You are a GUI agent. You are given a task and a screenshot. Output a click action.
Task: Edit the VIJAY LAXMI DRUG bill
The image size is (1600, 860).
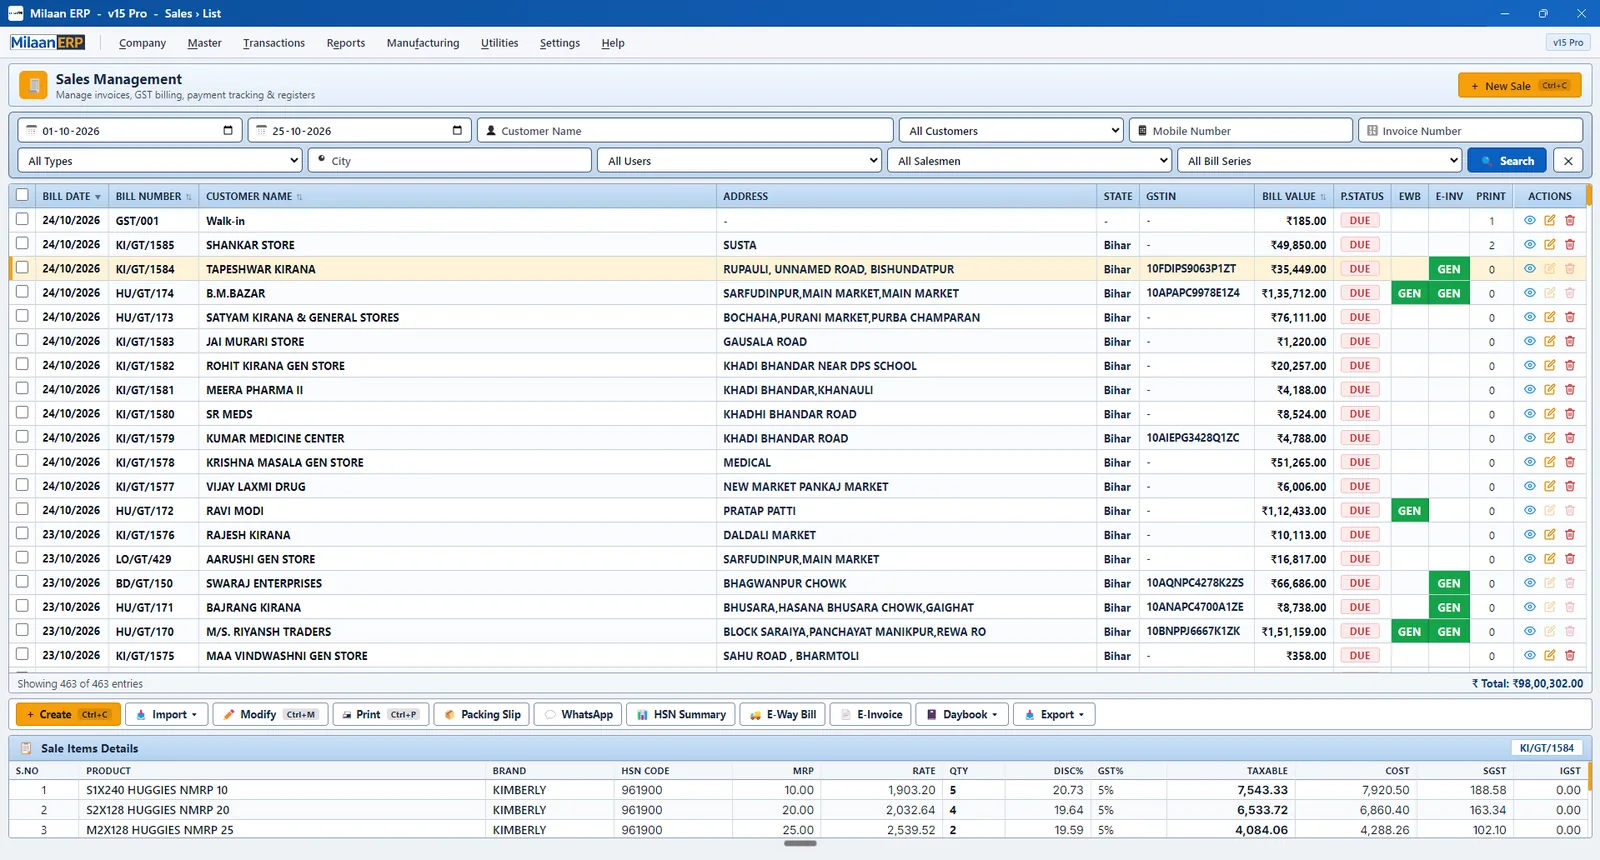click(1549, 487)
